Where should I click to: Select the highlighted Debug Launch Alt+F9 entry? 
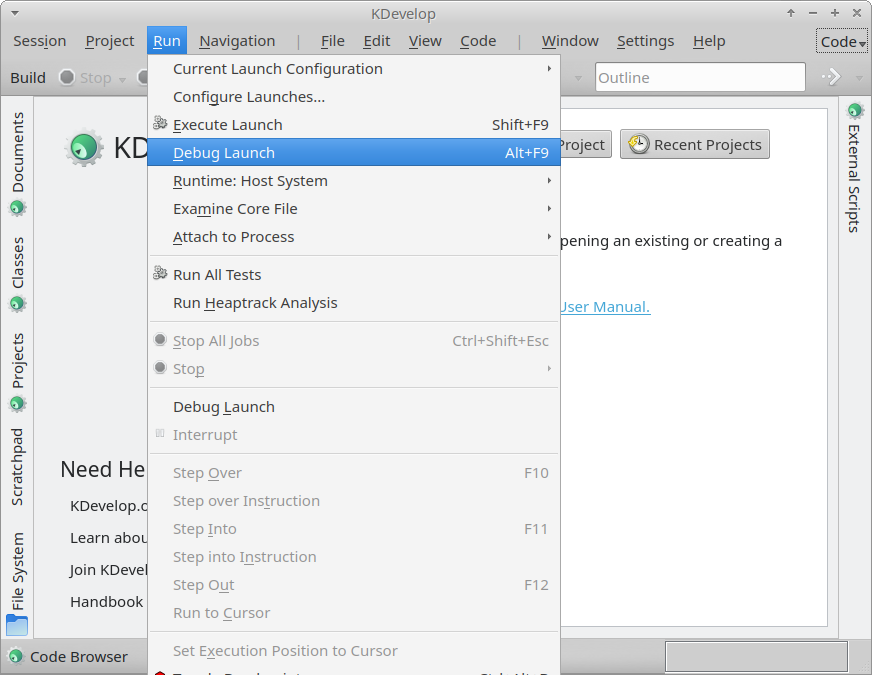[354, 152]
